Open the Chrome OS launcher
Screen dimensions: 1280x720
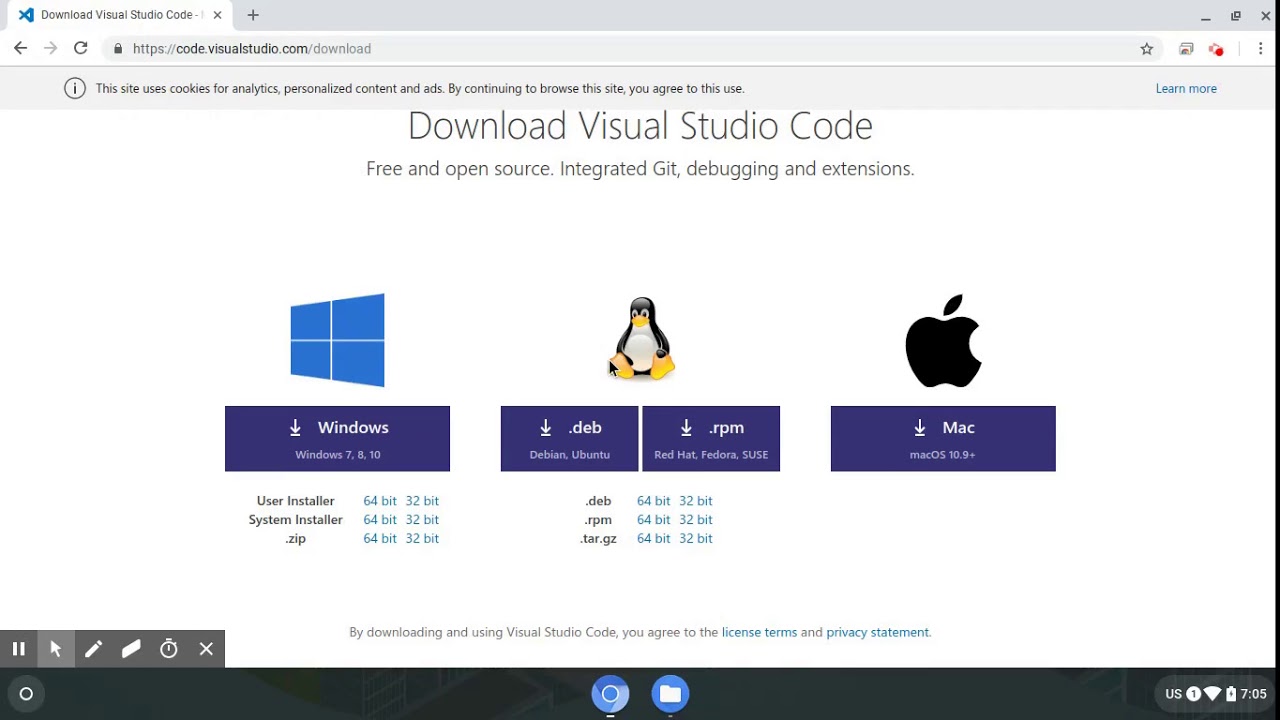click(x=27, y=694)
